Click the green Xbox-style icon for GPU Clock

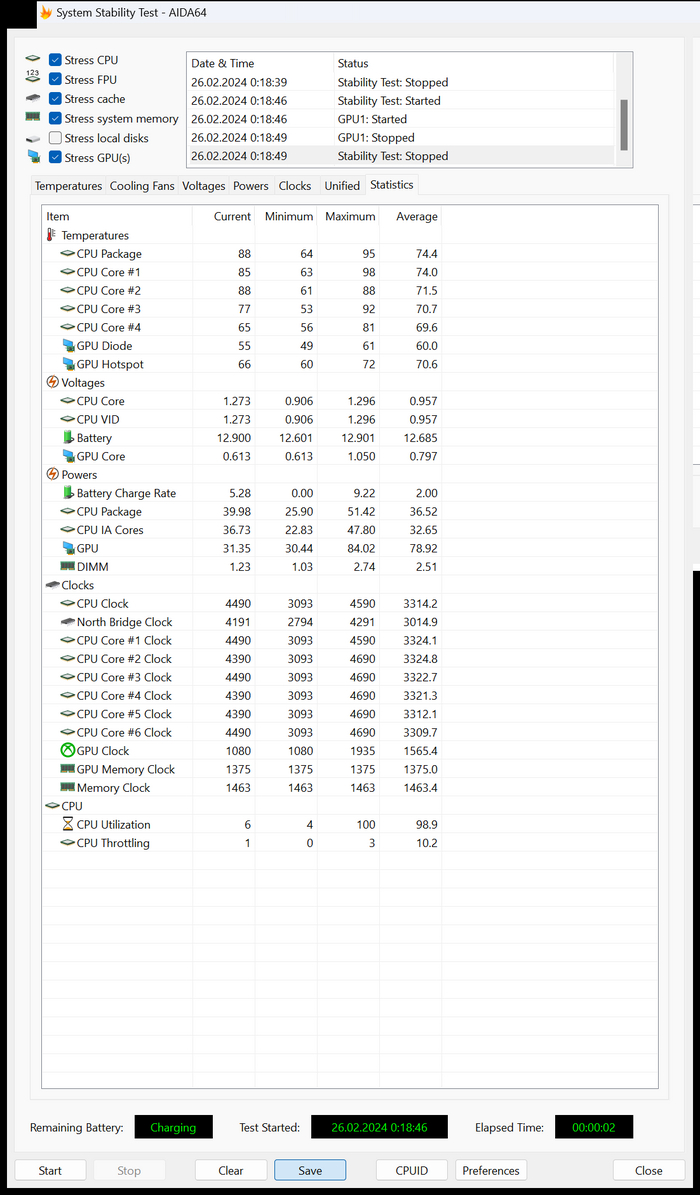[68, 751]
